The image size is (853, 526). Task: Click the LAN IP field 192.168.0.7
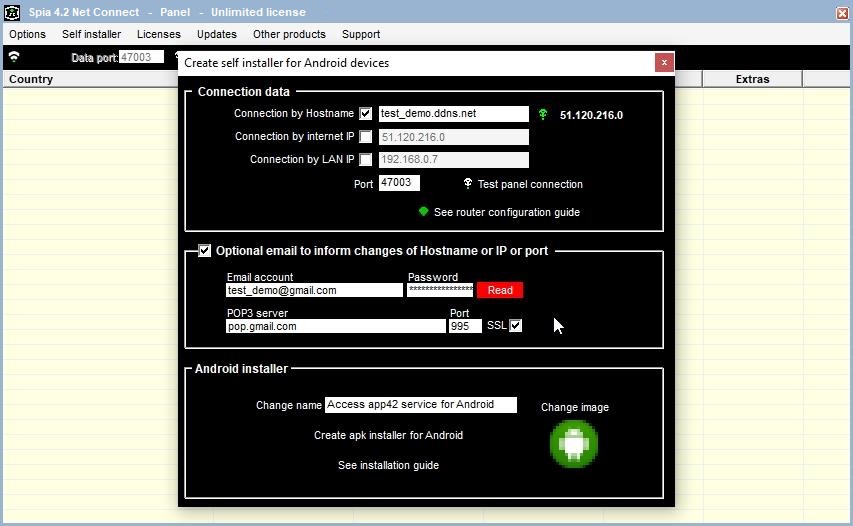[454, 159]
